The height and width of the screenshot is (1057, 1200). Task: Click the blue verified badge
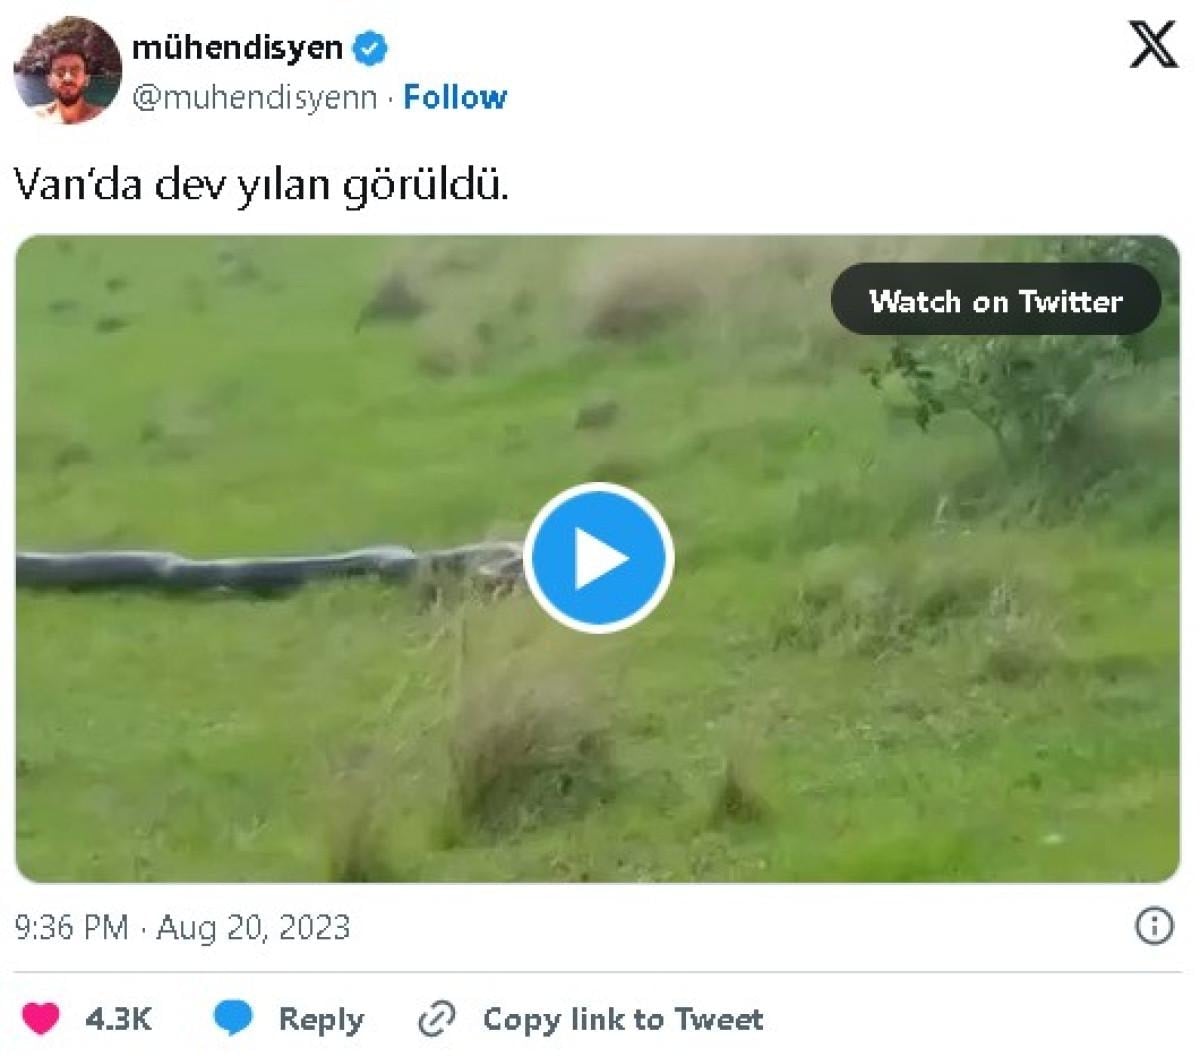371,47
